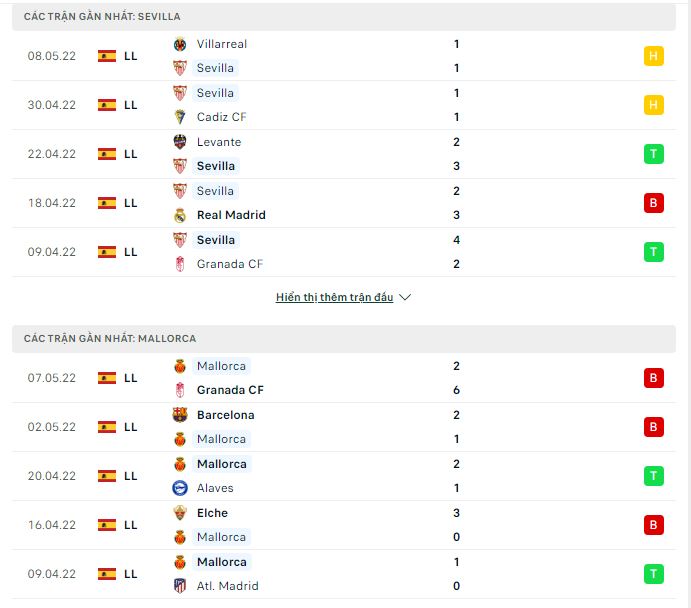The image size is (691, 608).
Task: Click red B badge for Mallorca-Granada CF
Action: pyautogui.click(x=654, y=378)
